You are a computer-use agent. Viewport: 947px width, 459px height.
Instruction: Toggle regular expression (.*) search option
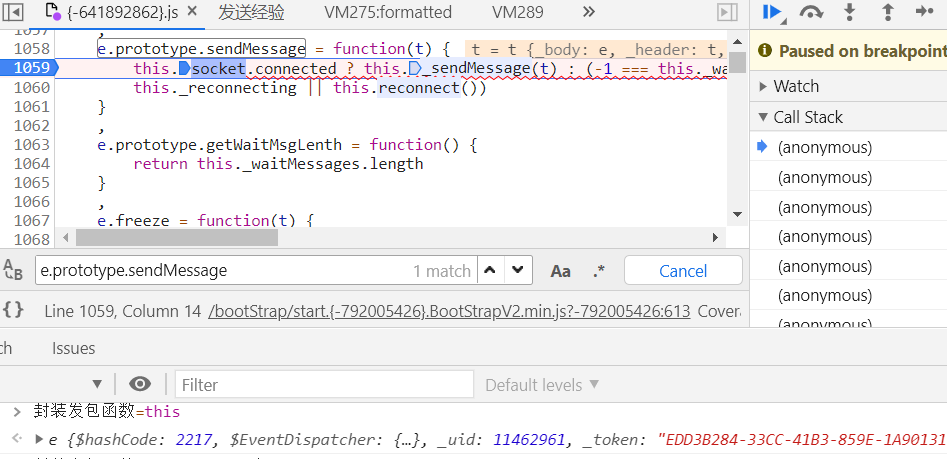(599, 271)
